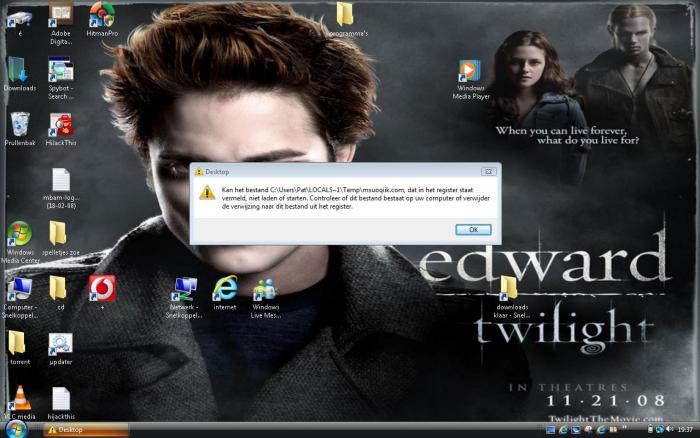Open the torrent folder
The height and width of the screenshot is (438, 700).
(x=19, y=348)
